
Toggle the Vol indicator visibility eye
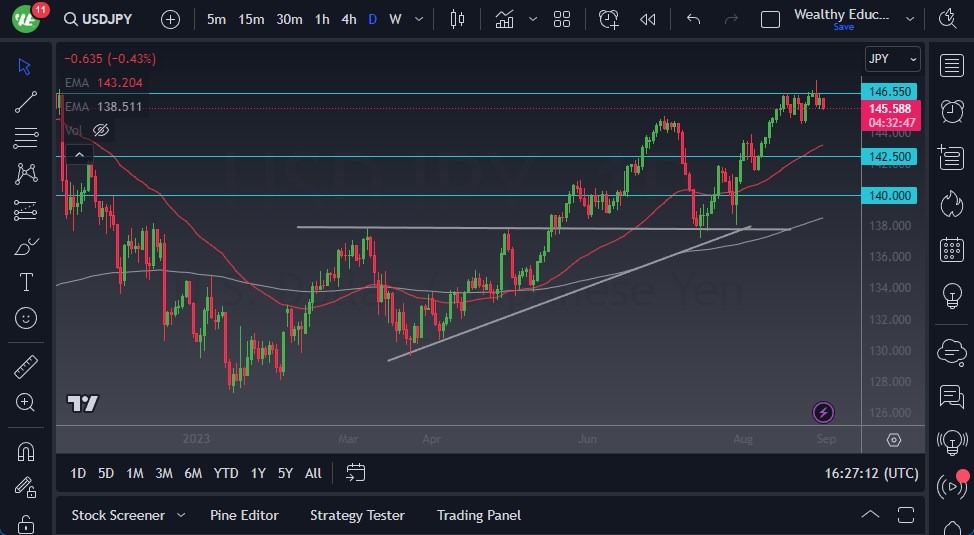pos(100,130)
